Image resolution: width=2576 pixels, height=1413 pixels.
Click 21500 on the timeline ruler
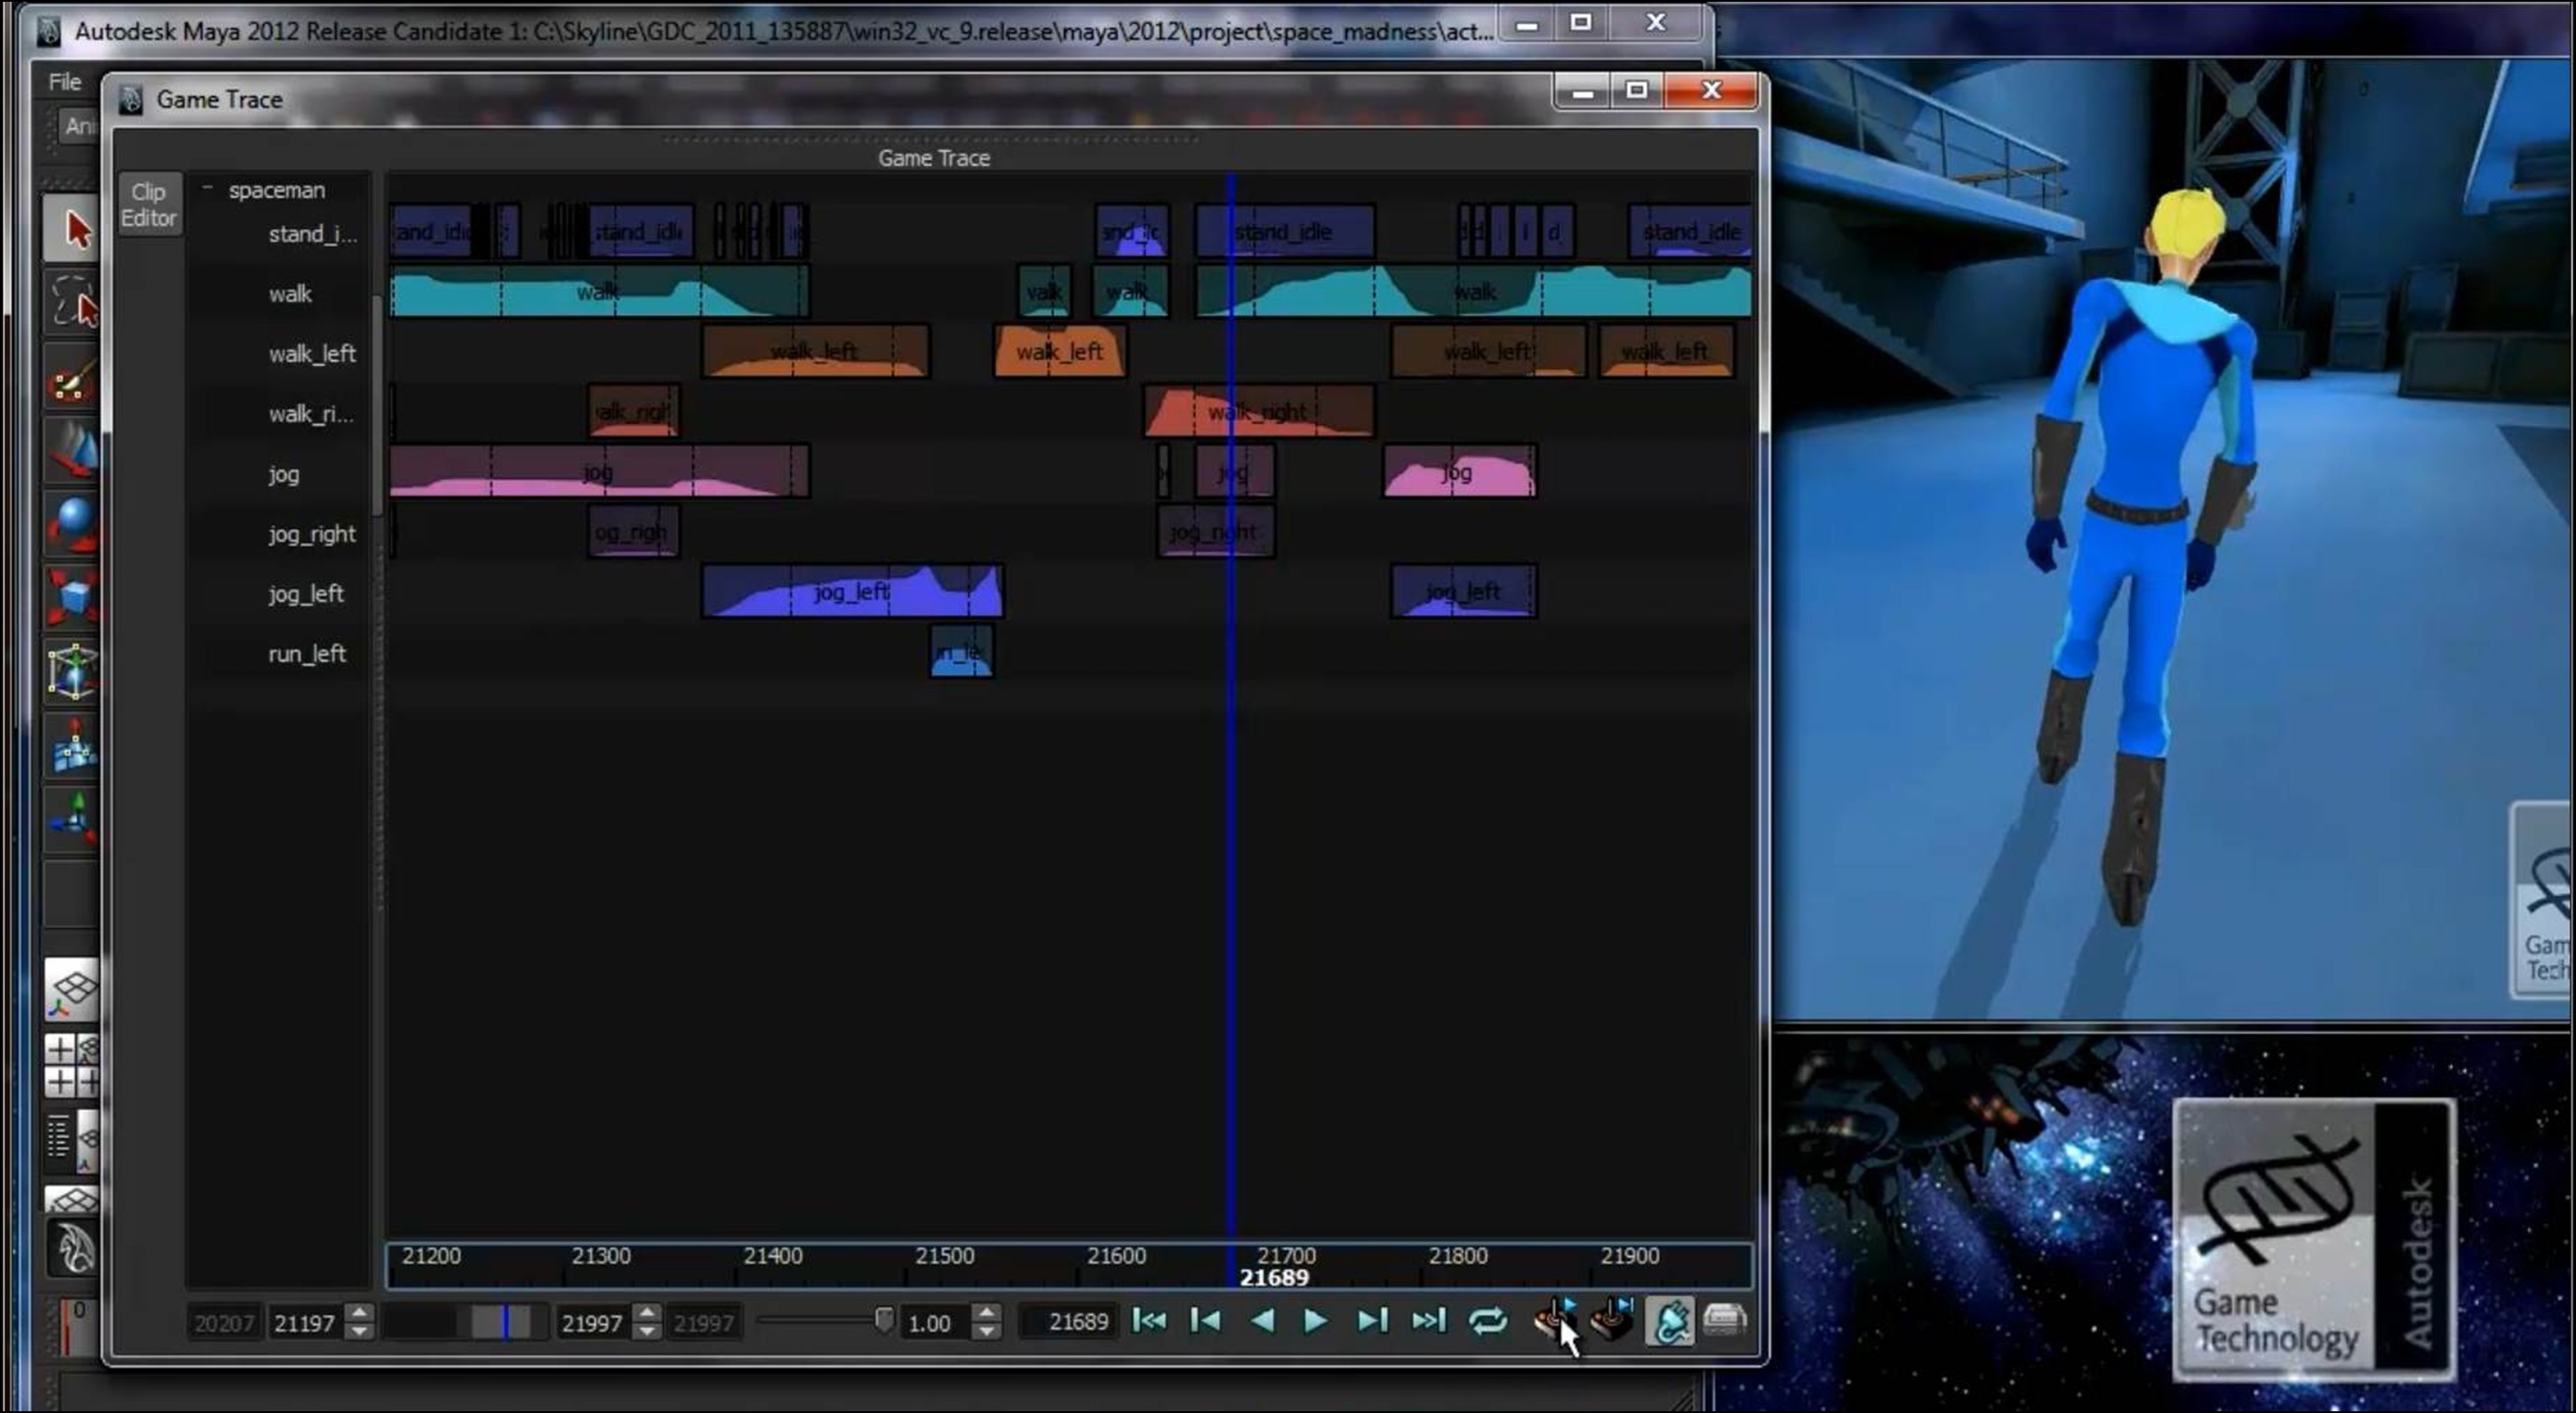(944, 1255)
